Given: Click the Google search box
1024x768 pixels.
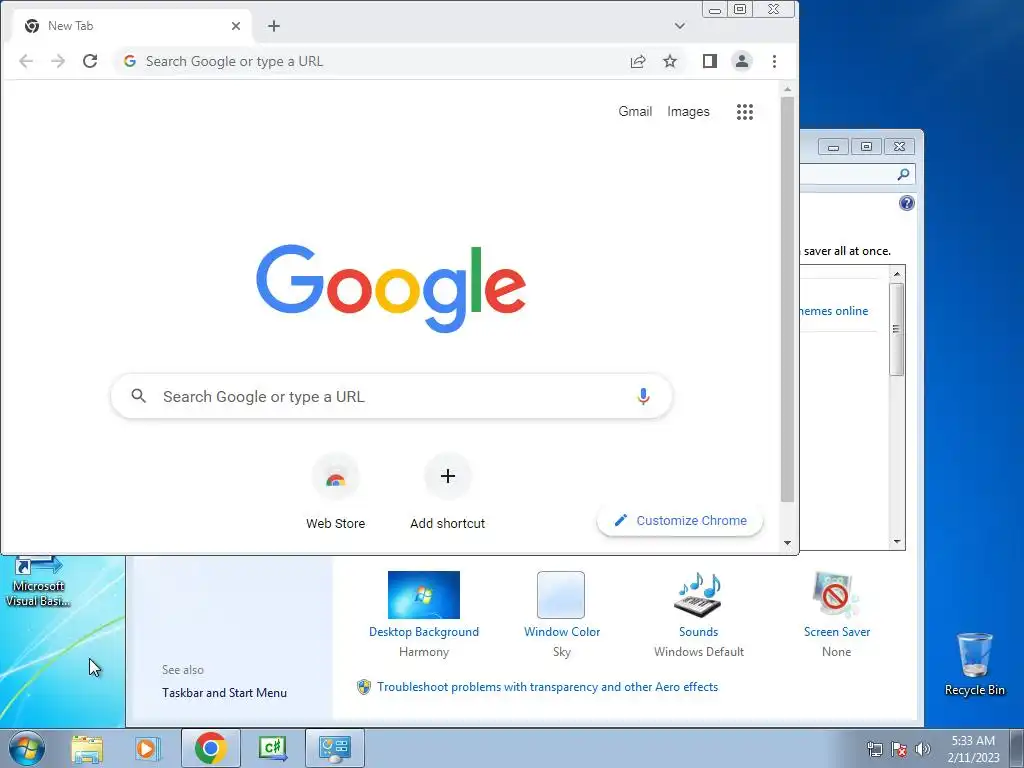Looking at the screenshot, I should tap(392, 396).
